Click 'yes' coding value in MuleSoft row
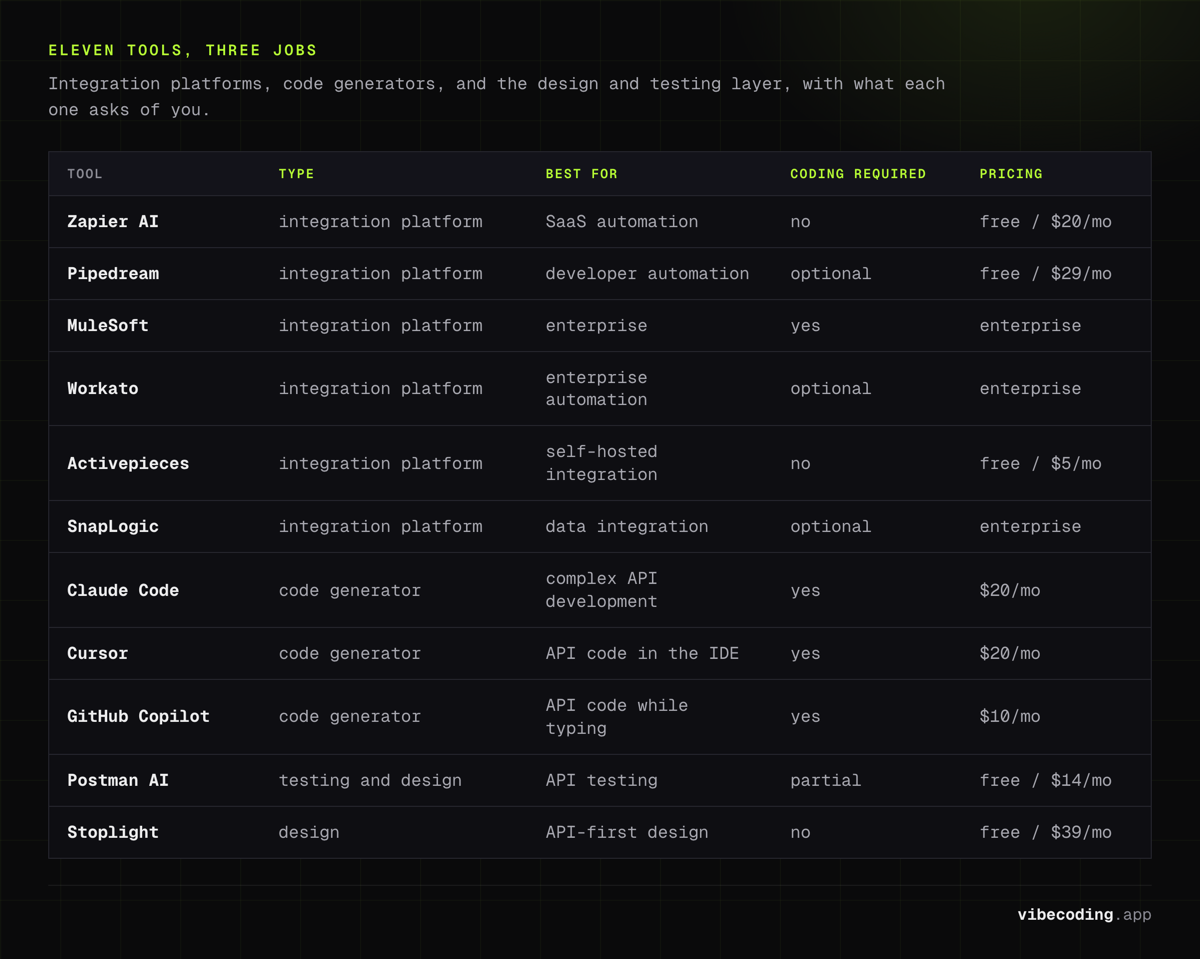 [x=805, y=326]
